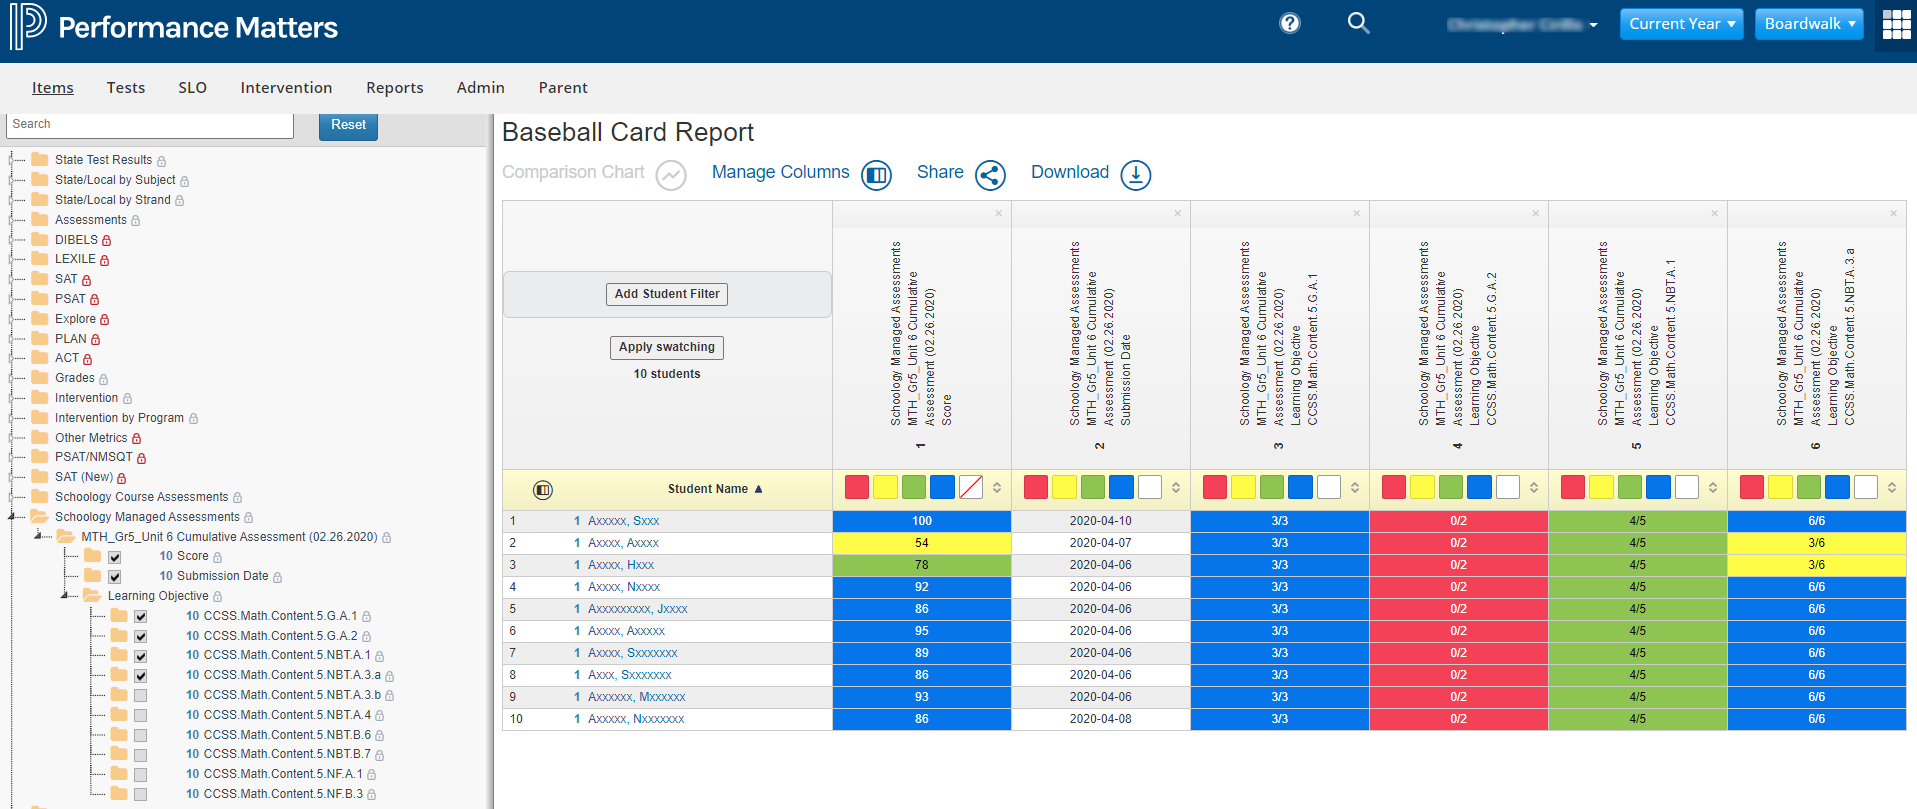Click the Share icon

coord(990,175)
